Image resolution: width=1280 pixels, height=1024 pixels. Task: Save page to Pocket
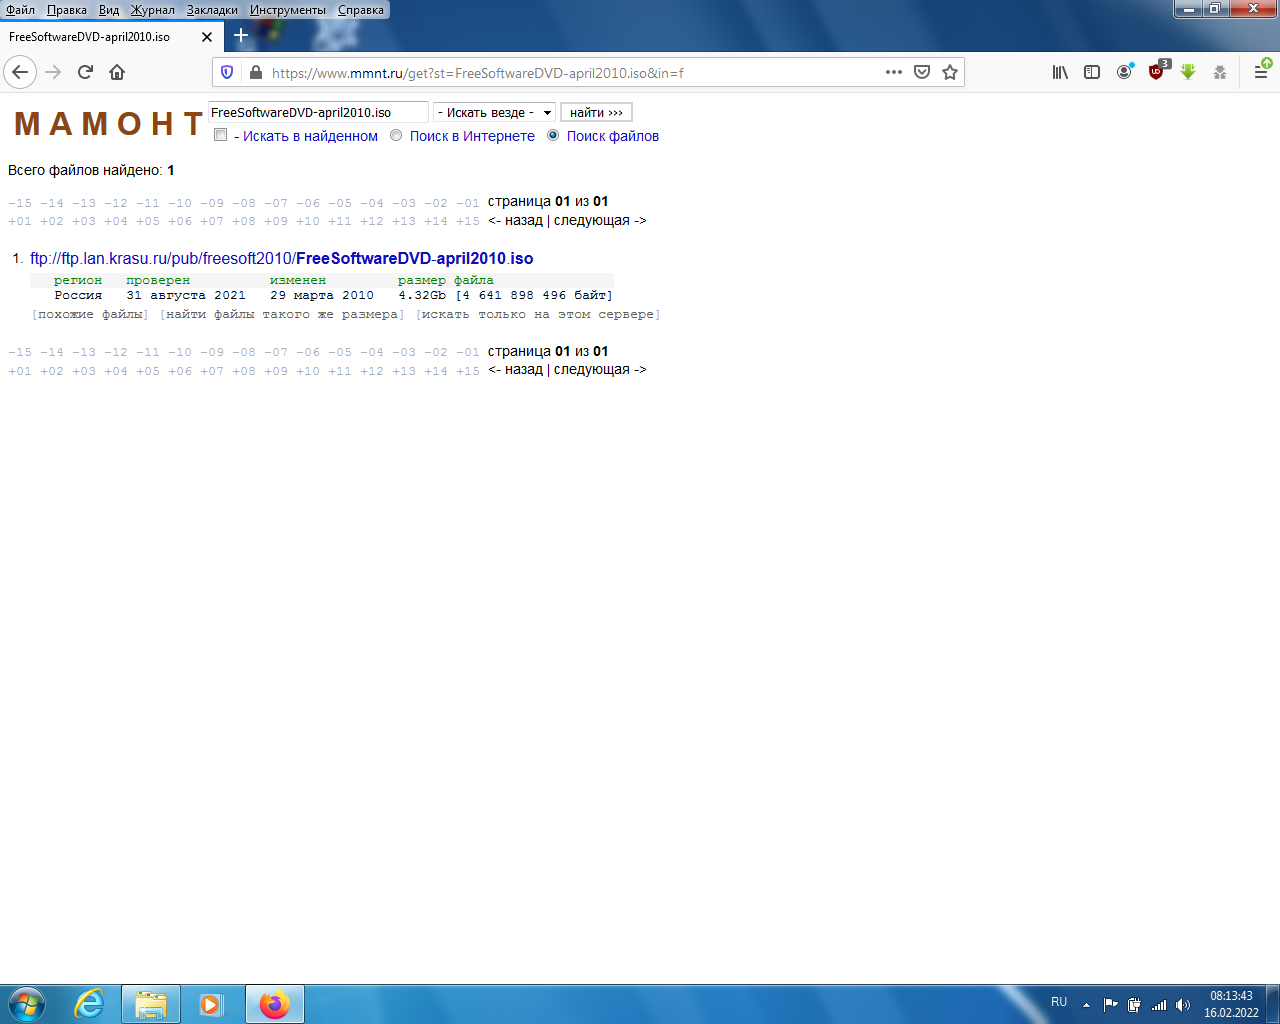point(922,72)
